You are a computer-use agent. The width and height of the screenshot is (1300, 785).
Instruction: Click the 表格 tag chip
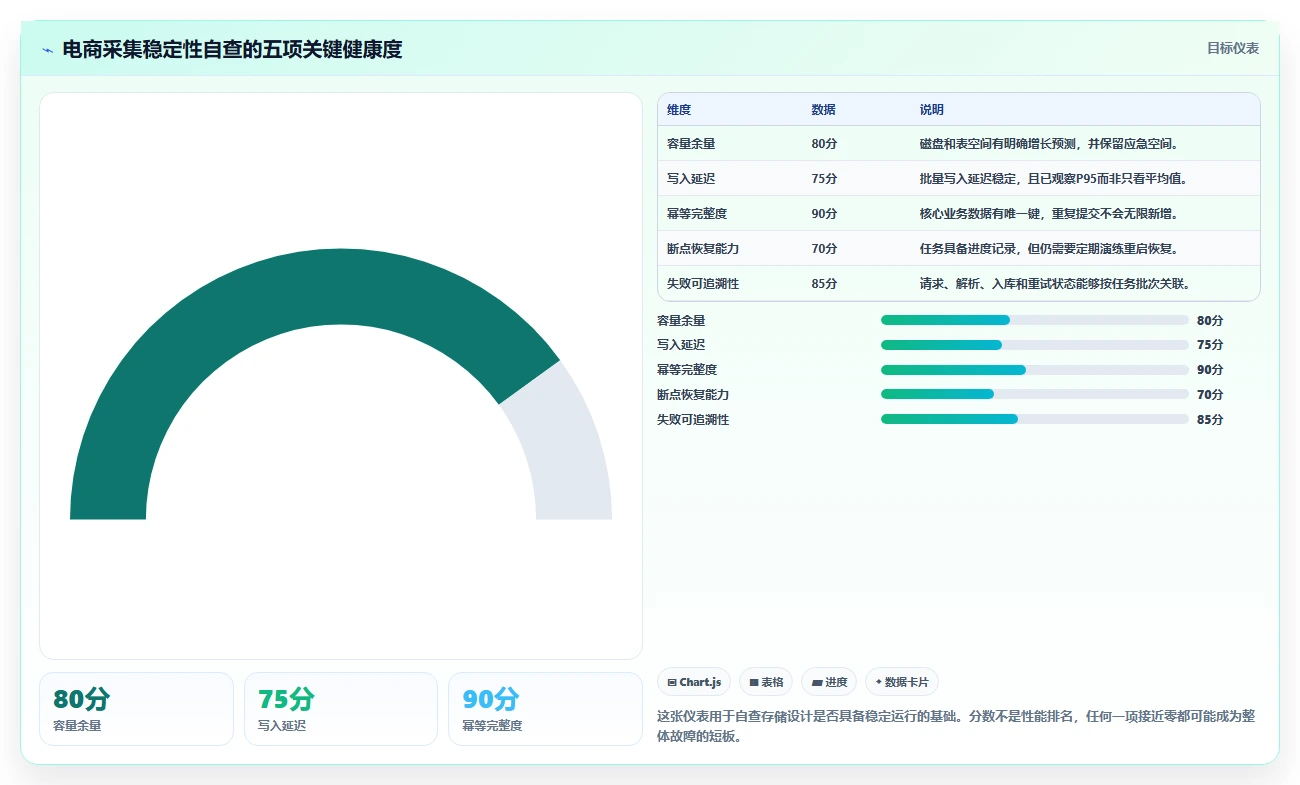766,682
